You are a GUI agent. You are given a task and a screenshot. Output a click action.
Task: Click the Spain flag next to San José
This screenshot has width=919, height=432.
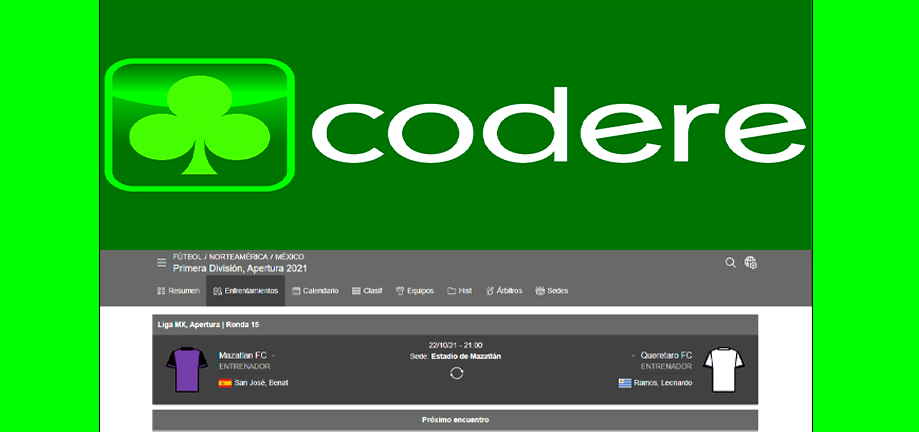coord(225,383)
